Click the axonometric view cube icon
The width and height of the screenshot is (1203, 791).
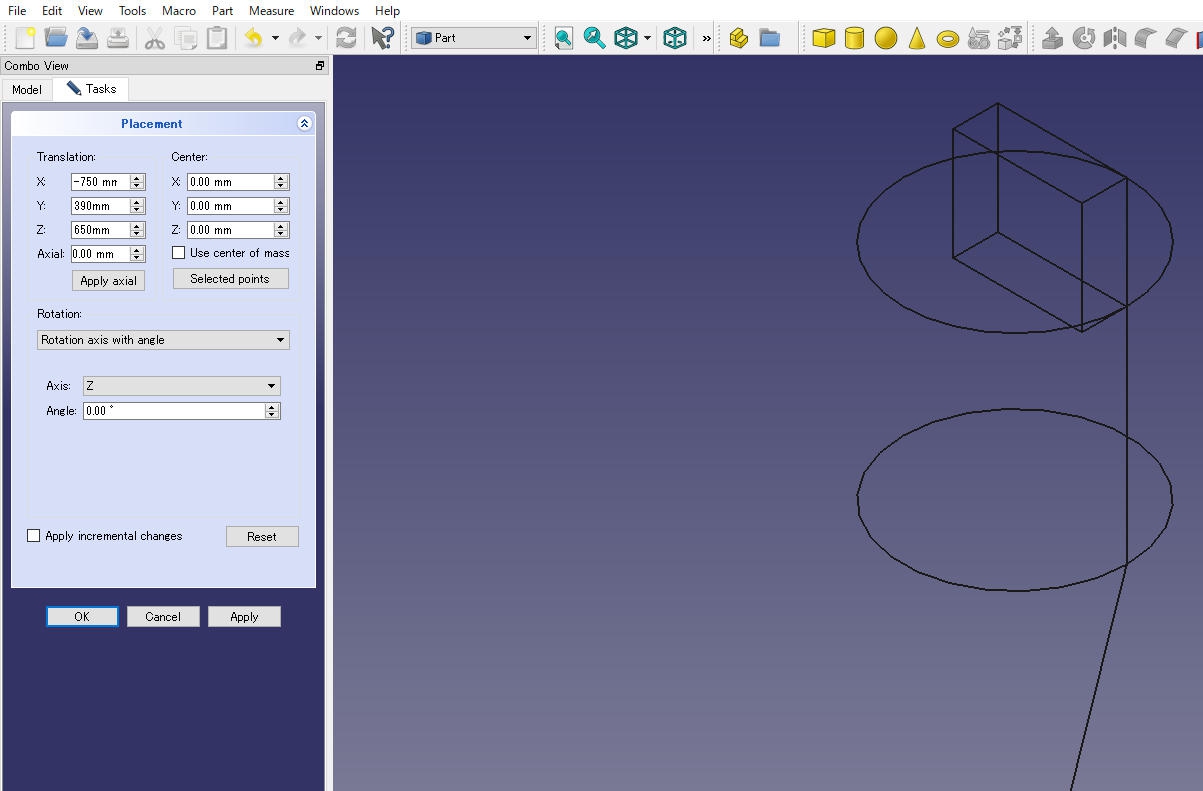coord(675,38)
